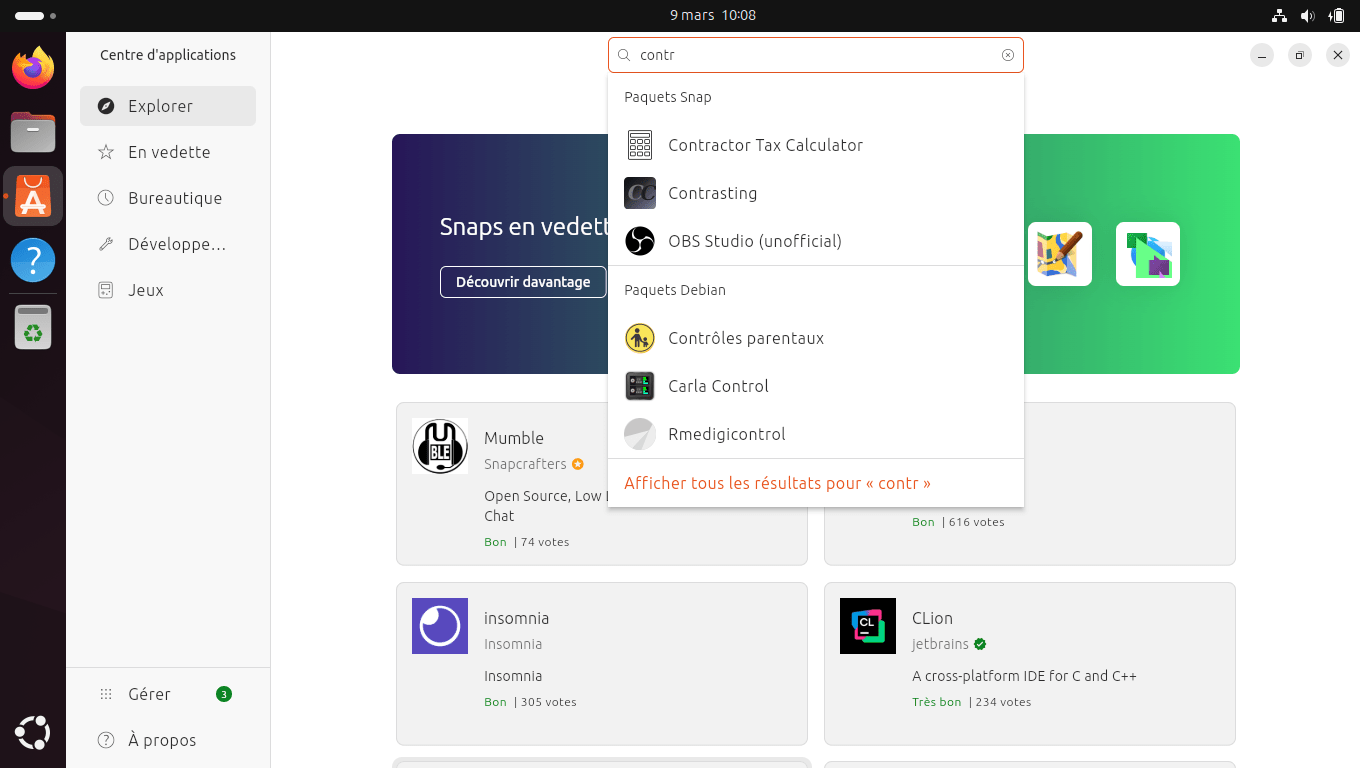
Task: Open the CLion app logo
Action: click(x=868, y=626)
